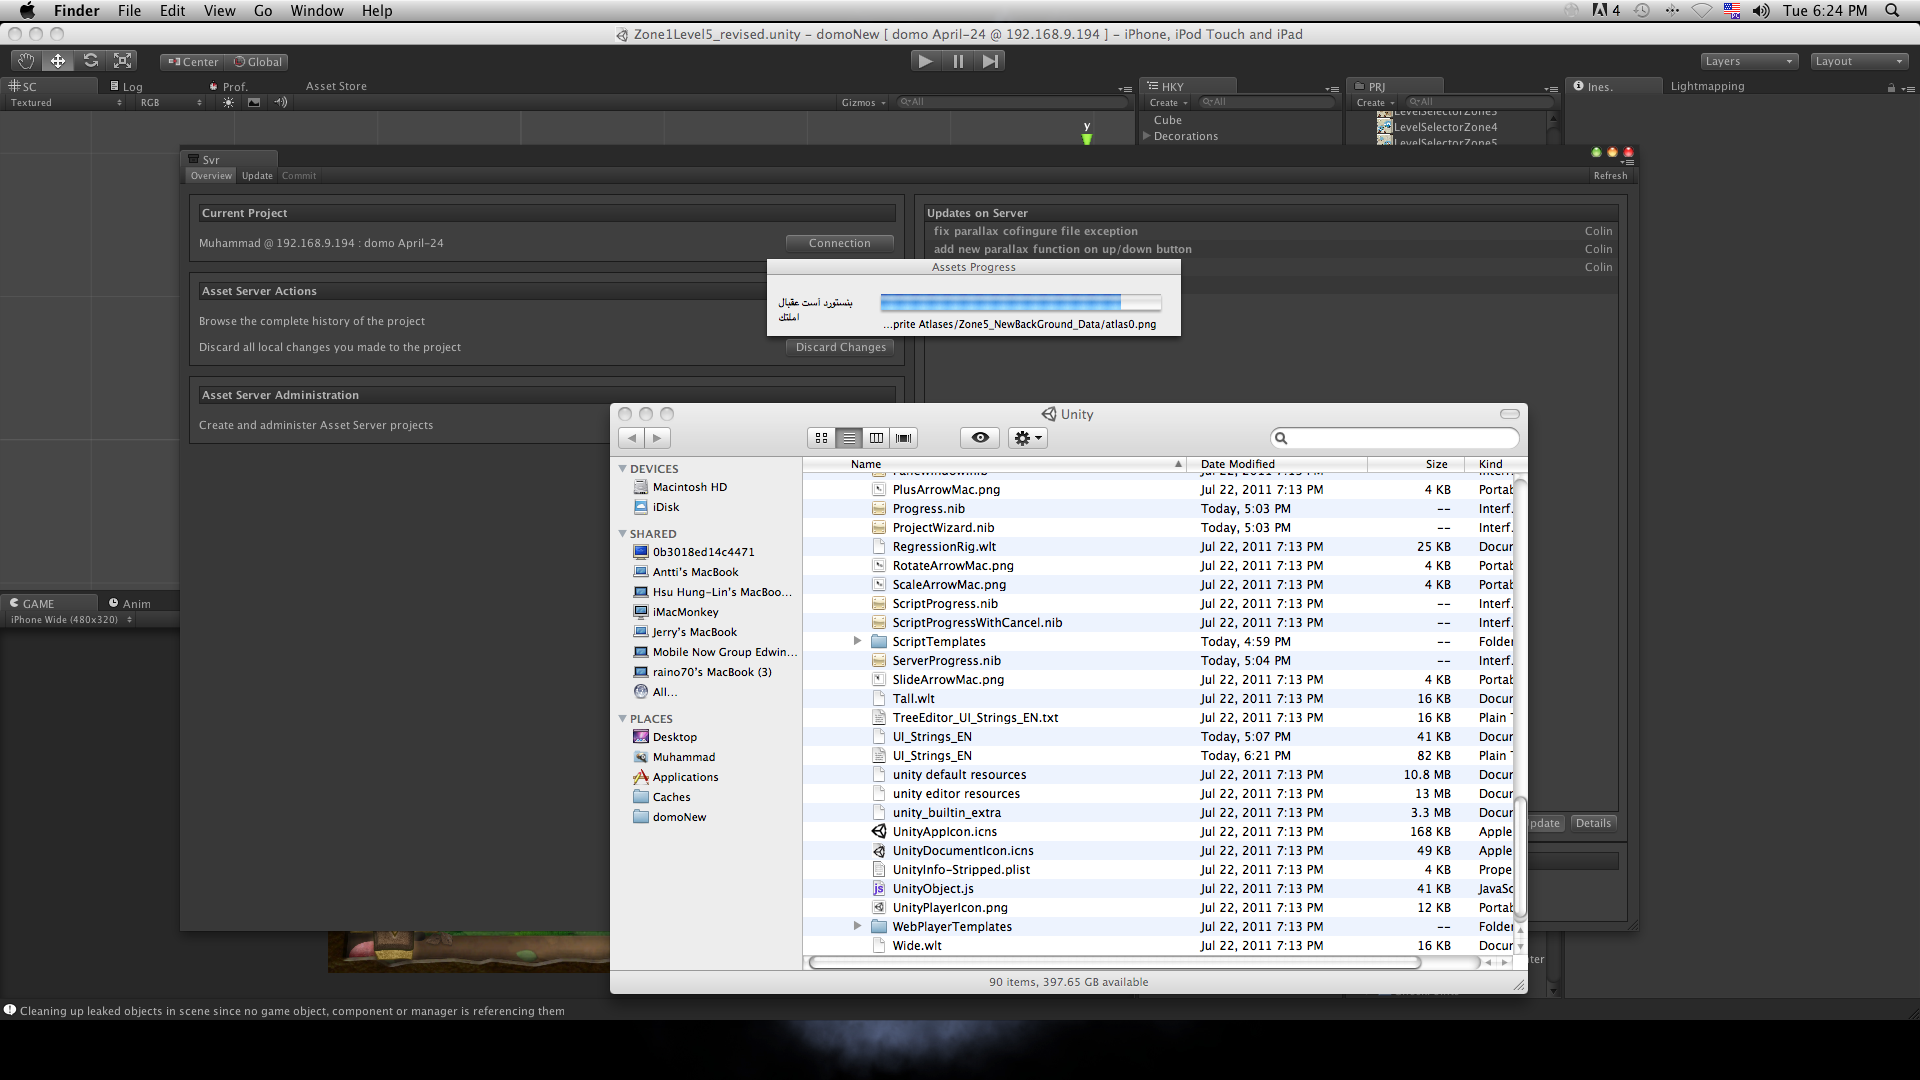Sort Finder list by Date Modified
1920x1080 pixels.
pyautogui.click(x=1276, y=464)
